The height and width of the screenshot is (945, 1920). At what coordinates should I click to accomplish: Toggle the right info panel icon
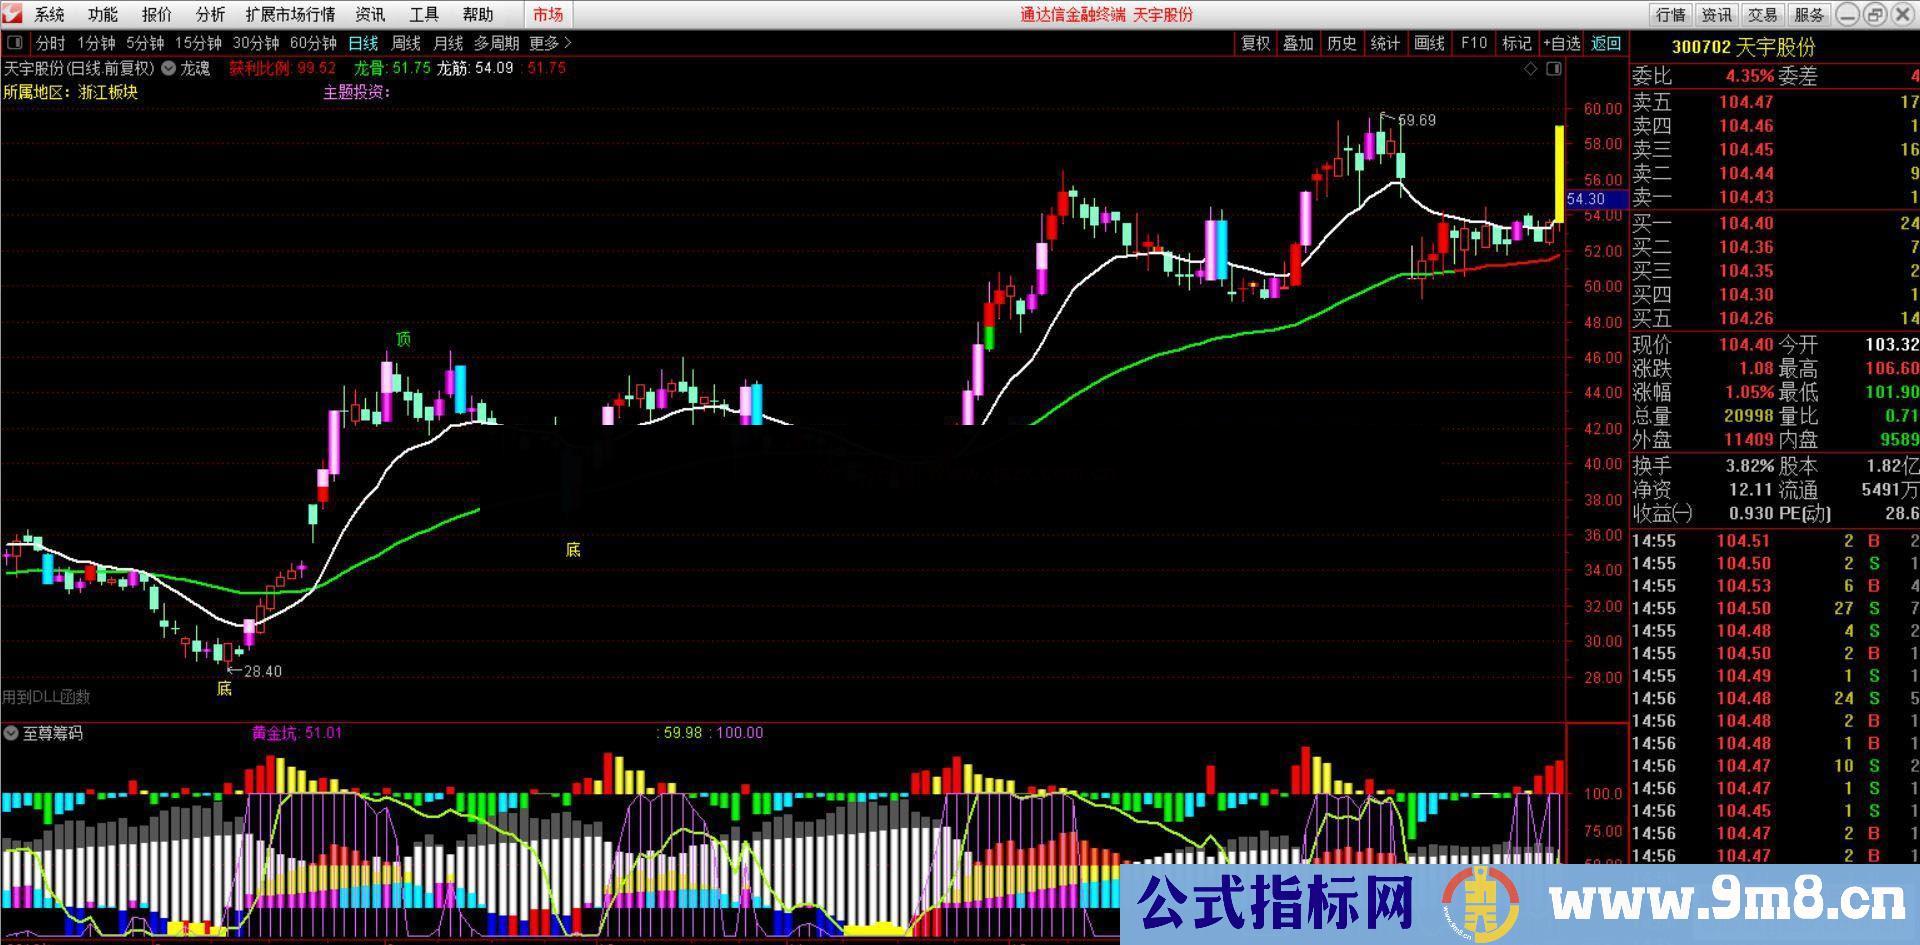coord(1553,69)
